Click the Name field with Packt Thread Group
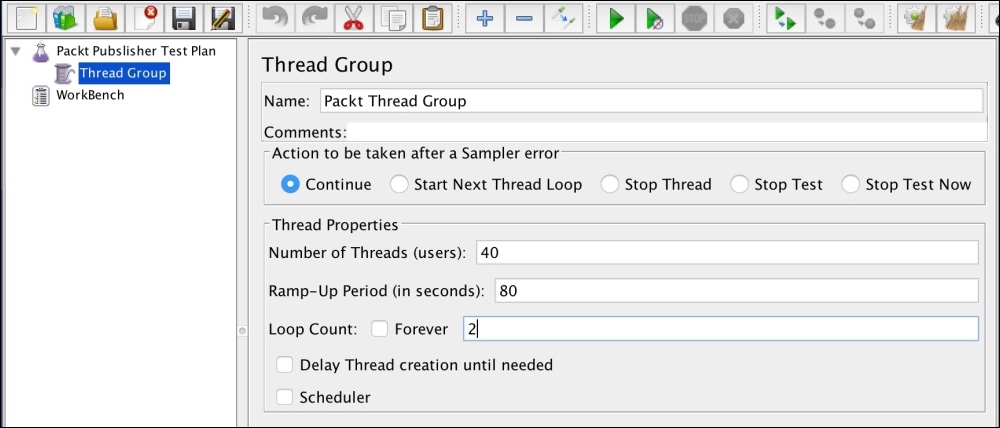Screen dimensions: 1000x428 (651, 101)
